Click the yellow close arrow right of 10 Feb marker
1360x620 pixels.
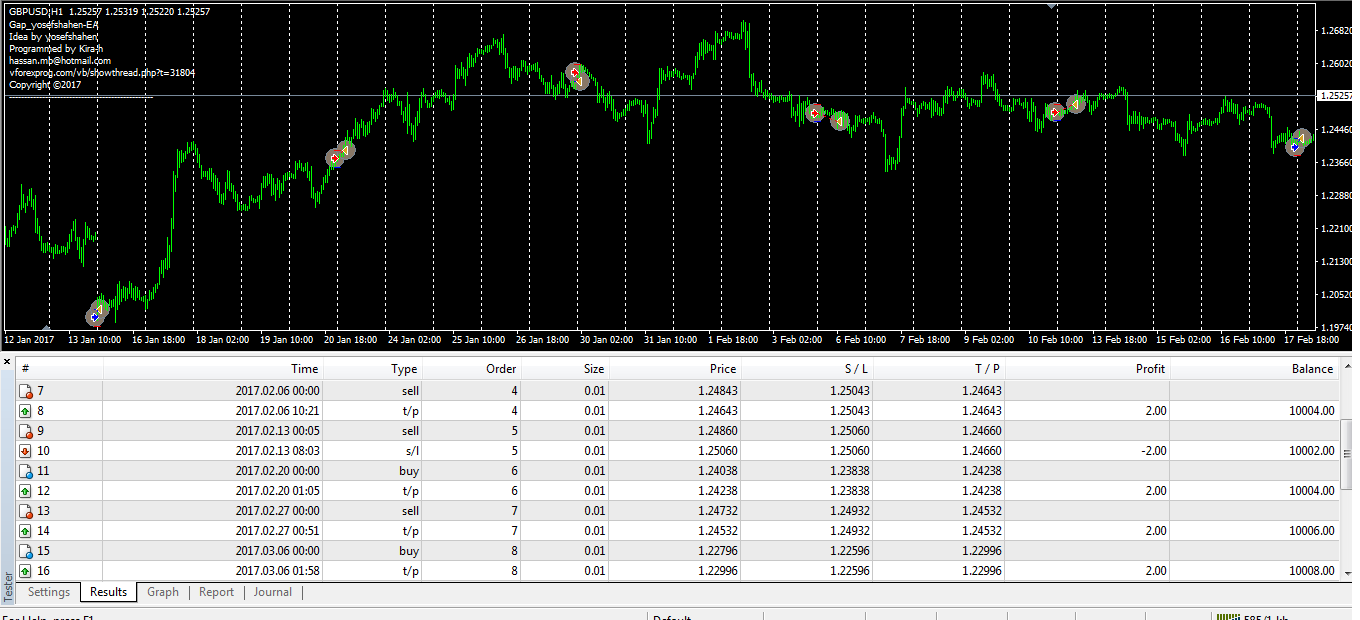1075,103
